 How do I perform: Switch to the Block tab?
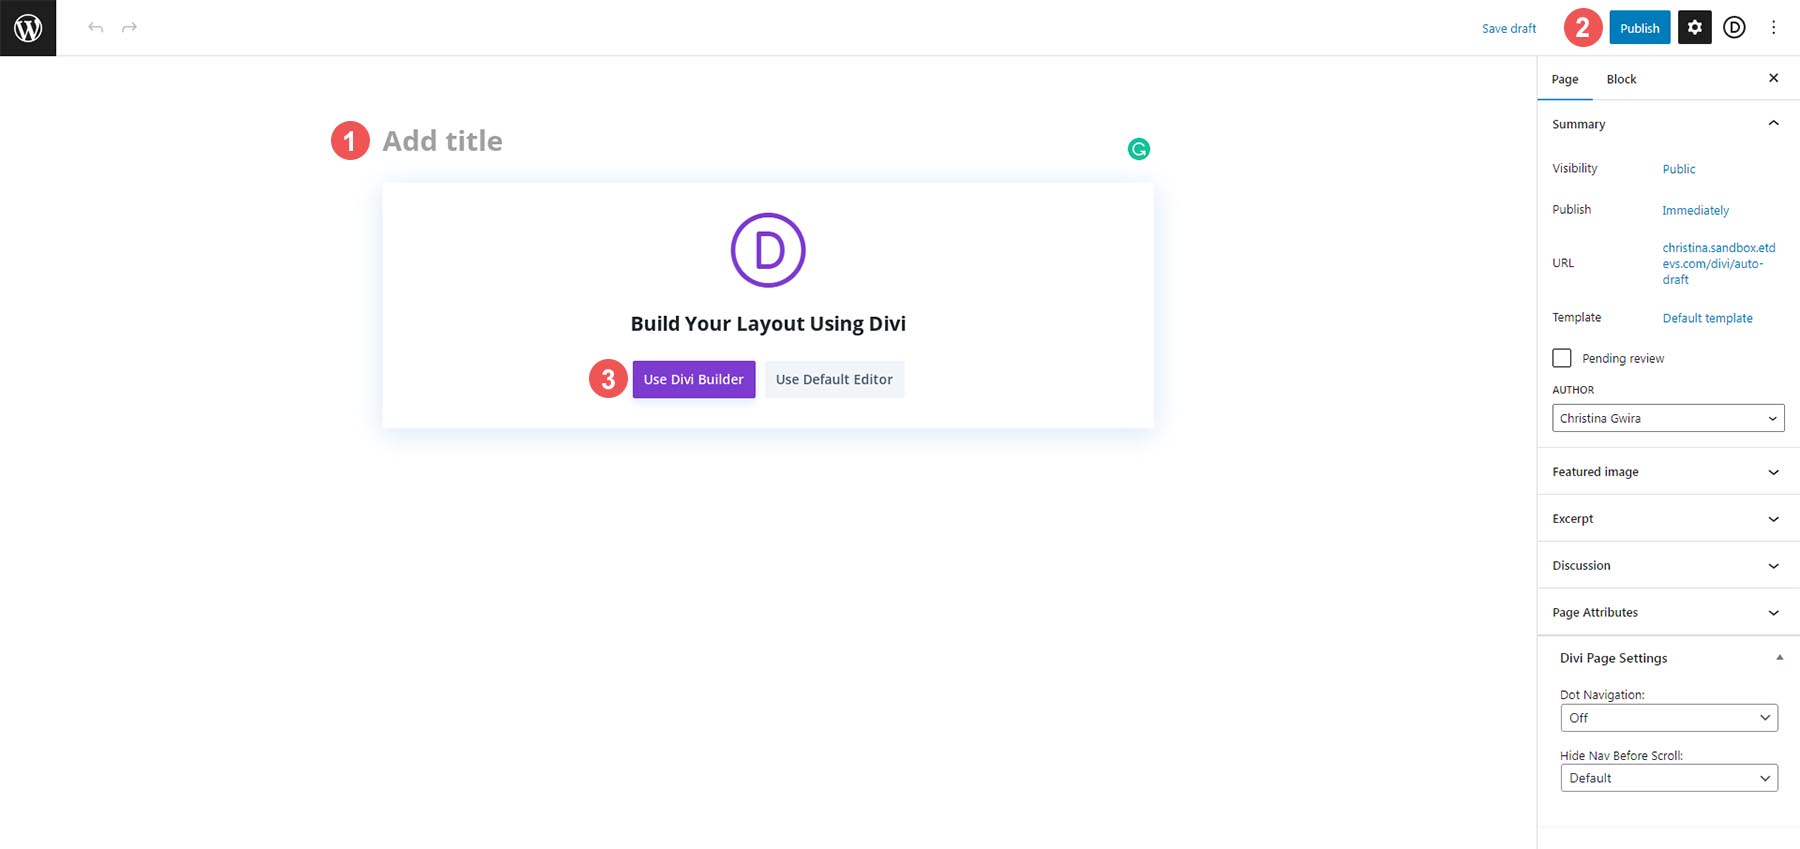[x=1621, y=79]
